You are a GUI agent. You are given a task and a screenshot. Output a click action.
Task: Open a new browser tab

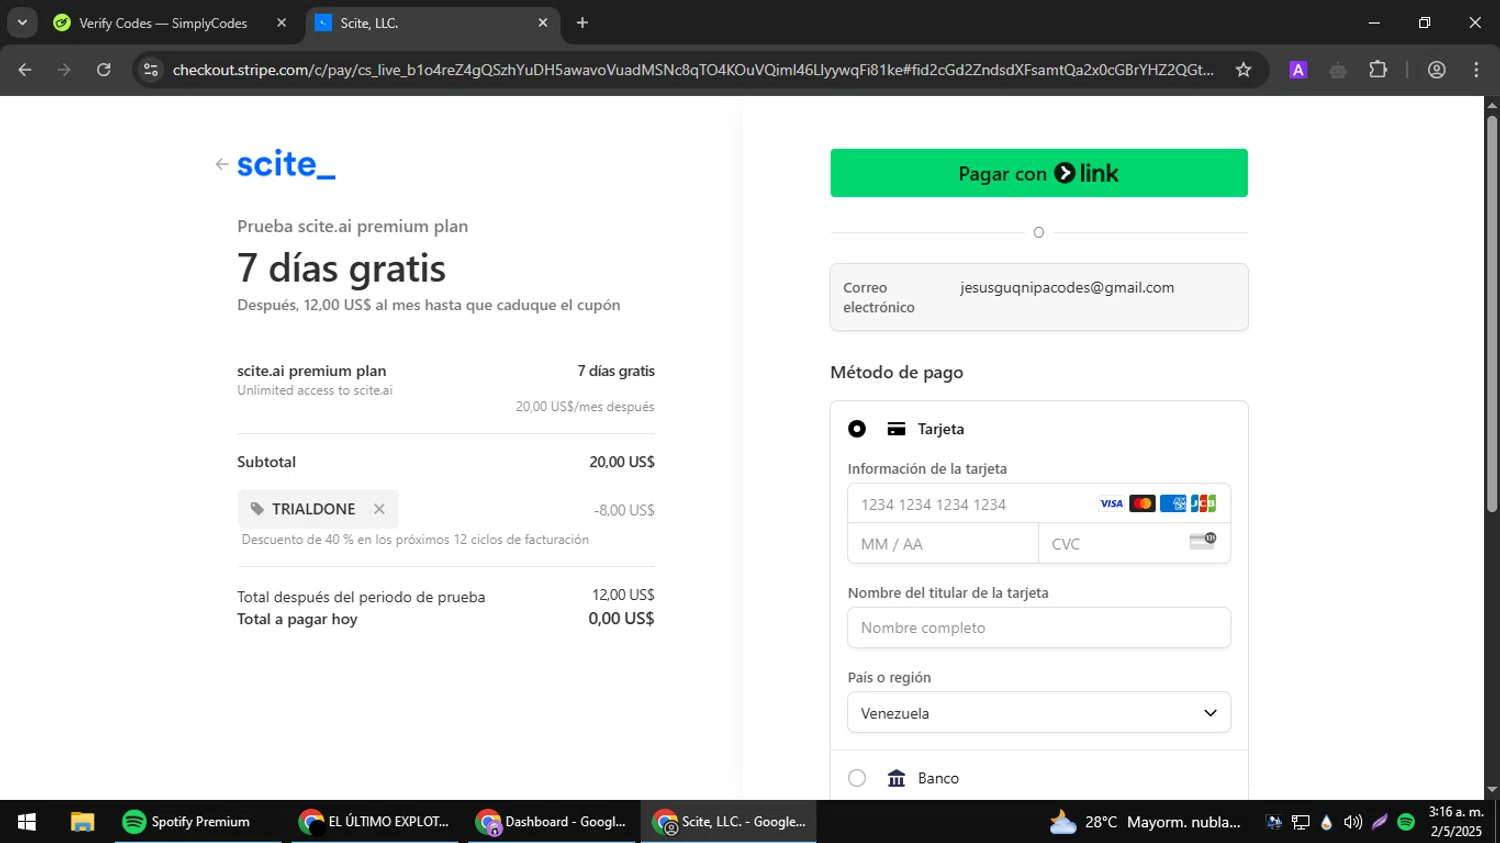click(x=582, y=23)
